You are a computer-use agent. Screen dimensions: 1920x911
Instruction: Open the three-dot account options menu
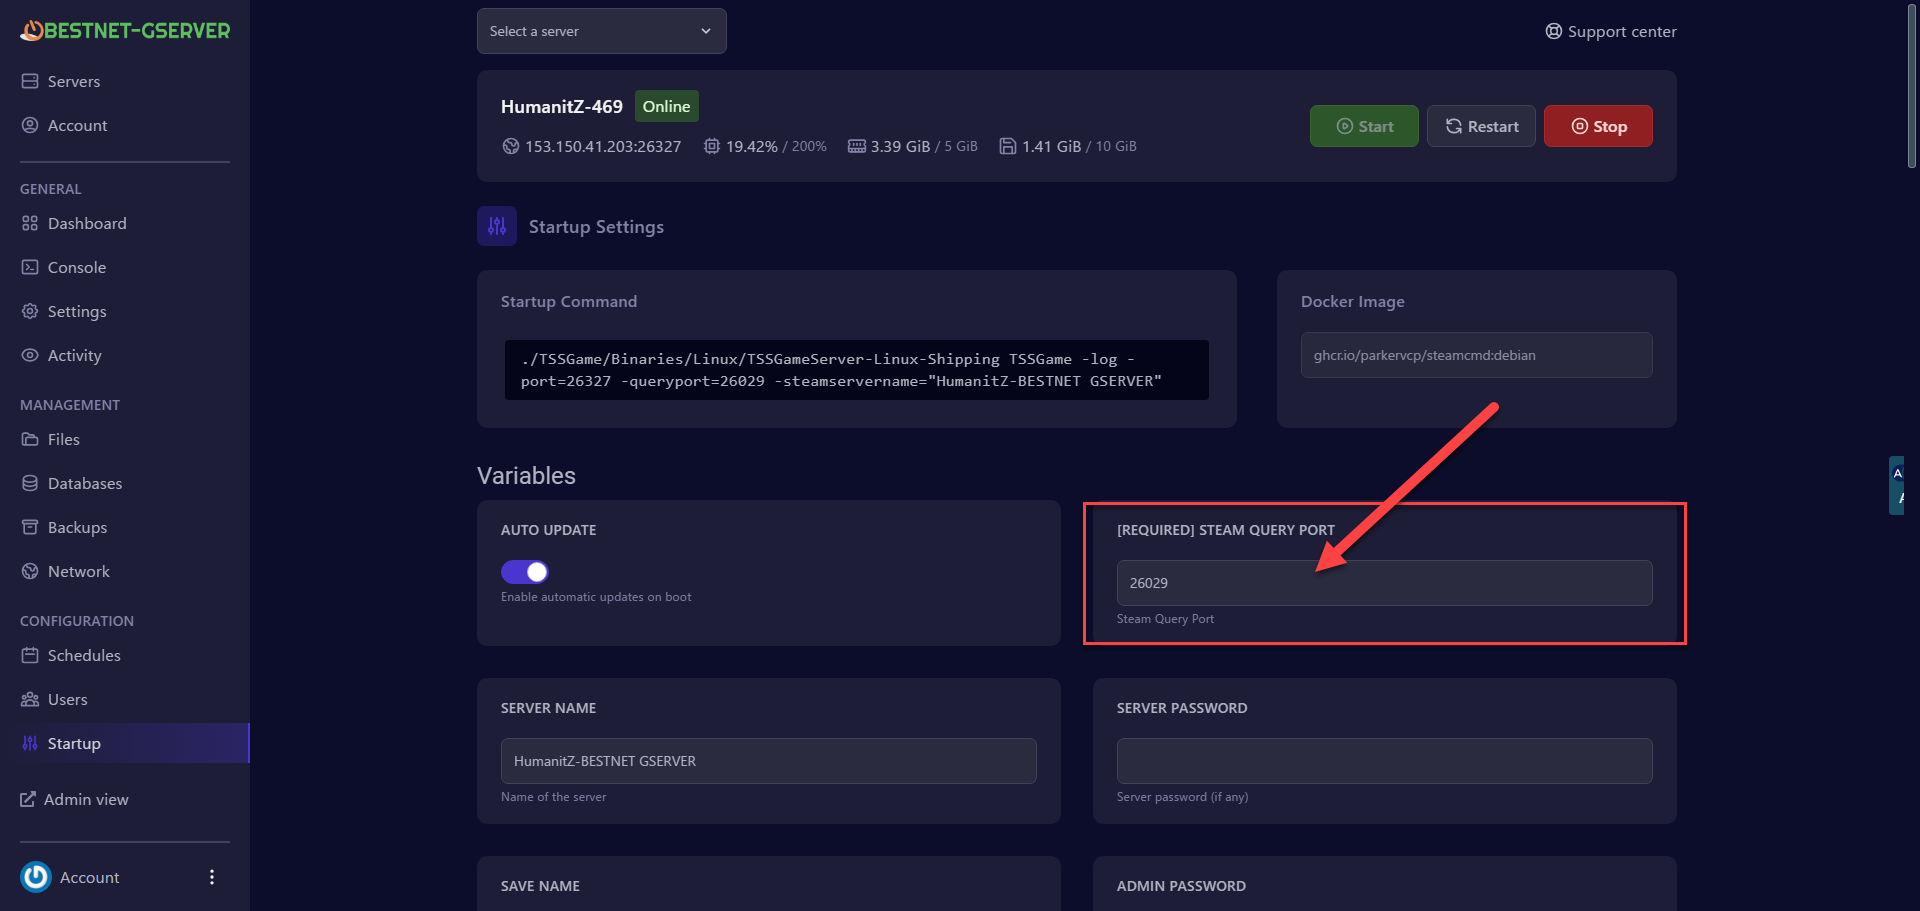pos(212,877)
